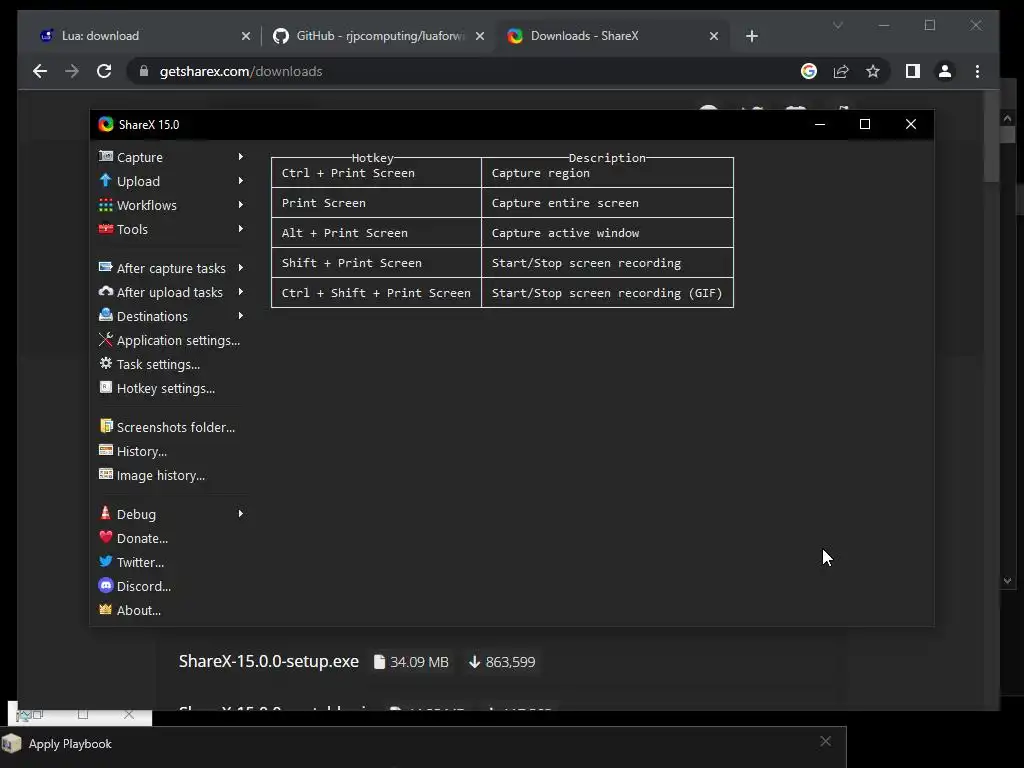
Task: Click 'Start/Stop screen recording (GIF)' cell
Action: click(x=607, y=293)
